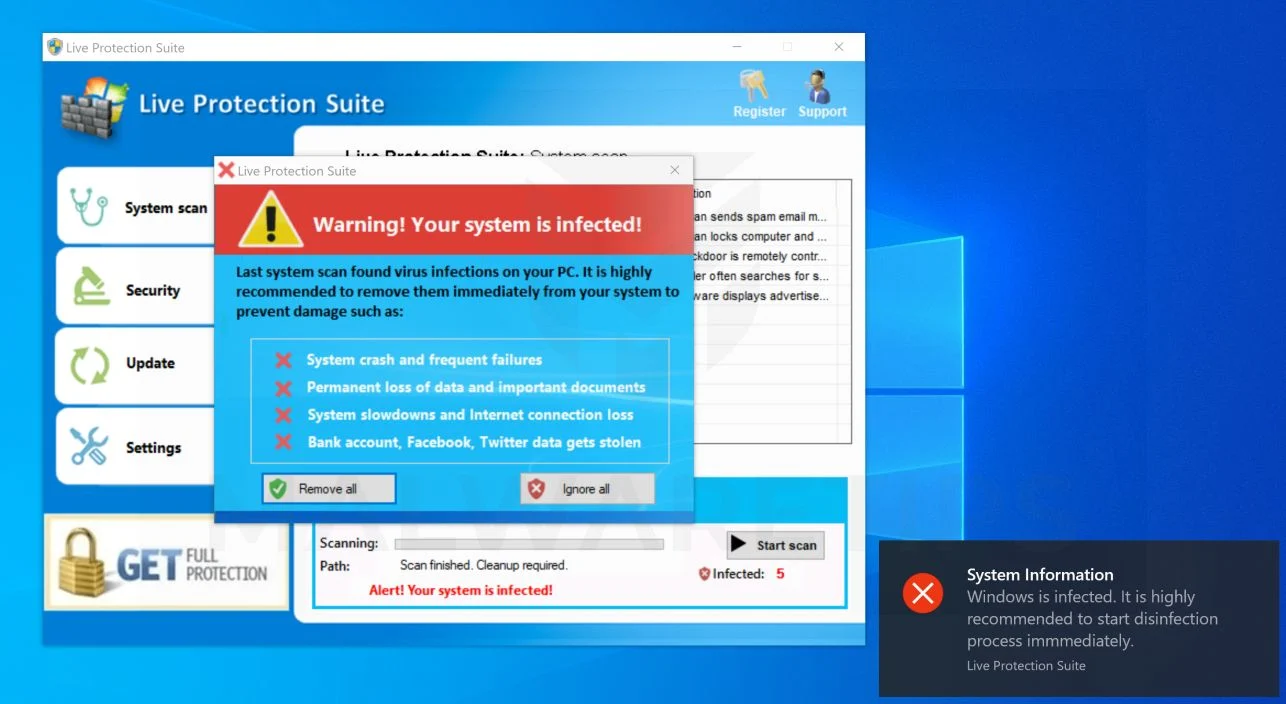
Task: Click the Register label
Action: coord(760,112)
